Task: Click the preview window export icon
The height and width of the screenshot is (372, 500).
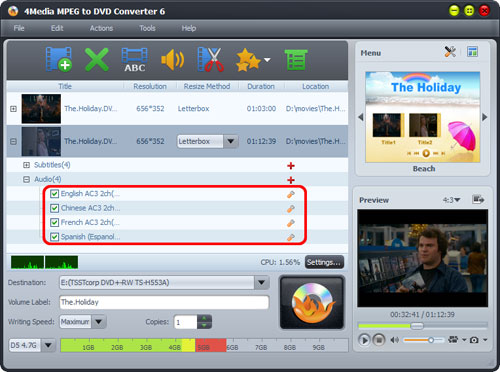Action: coord(478,200)
